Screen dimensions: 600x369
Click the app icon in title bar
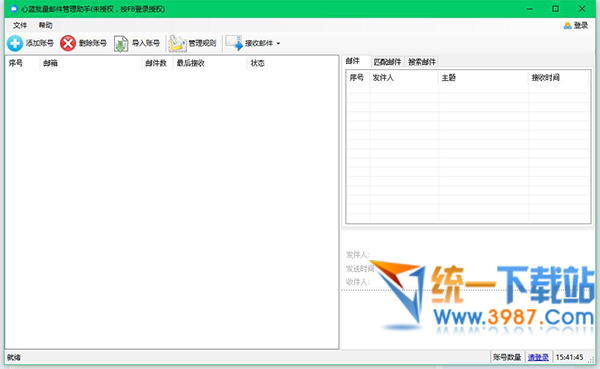tap(14, 8)
